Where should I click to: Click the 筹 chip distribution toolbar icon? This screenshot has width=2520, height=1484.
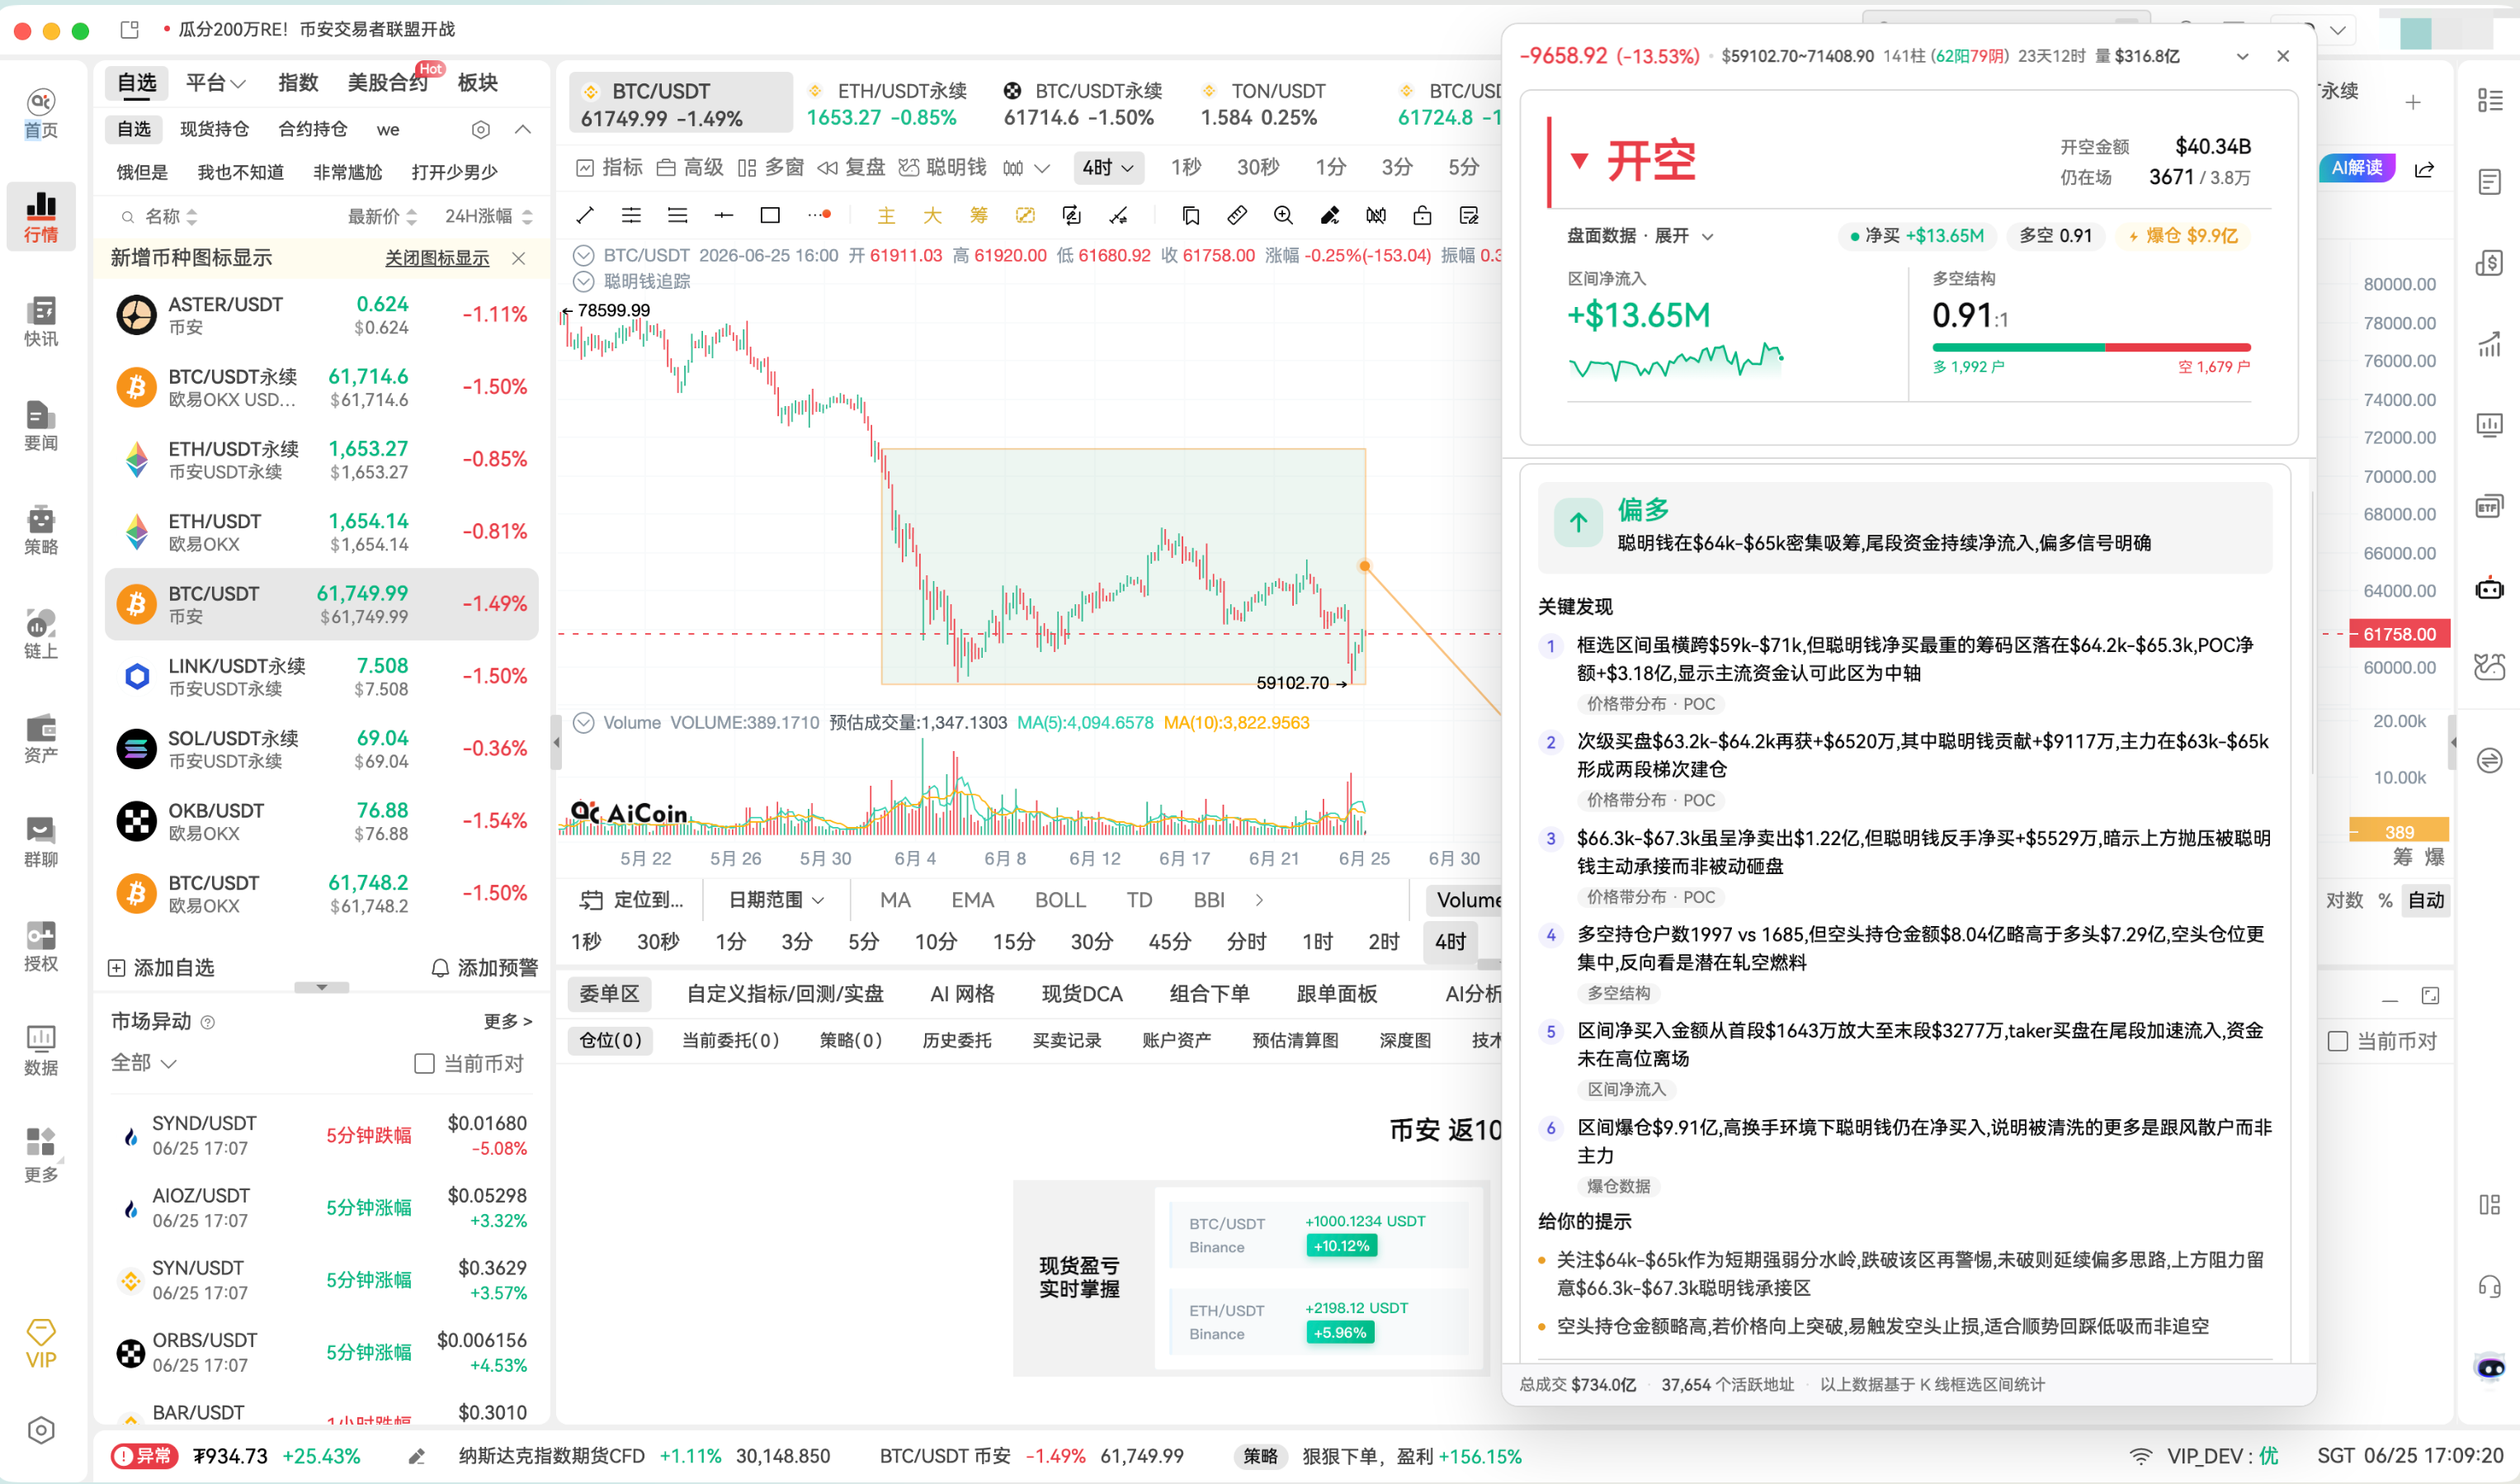click(x=978, y=215)
